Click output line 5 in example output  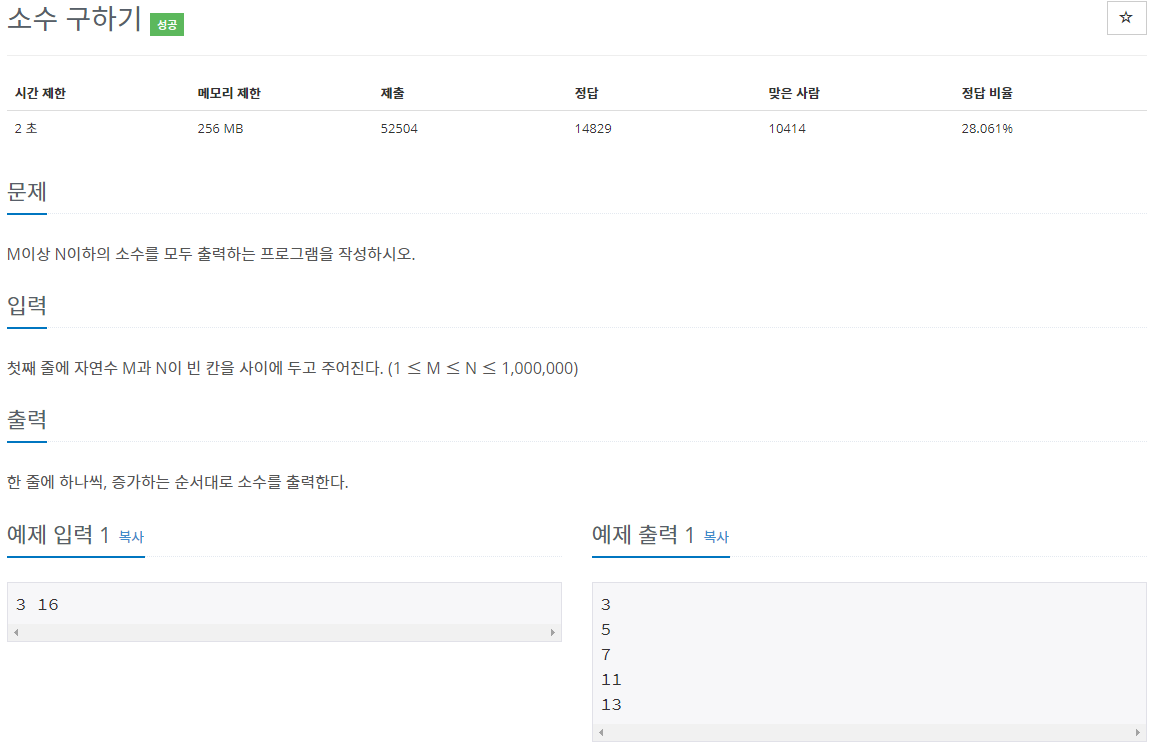(x=606, y=630)
